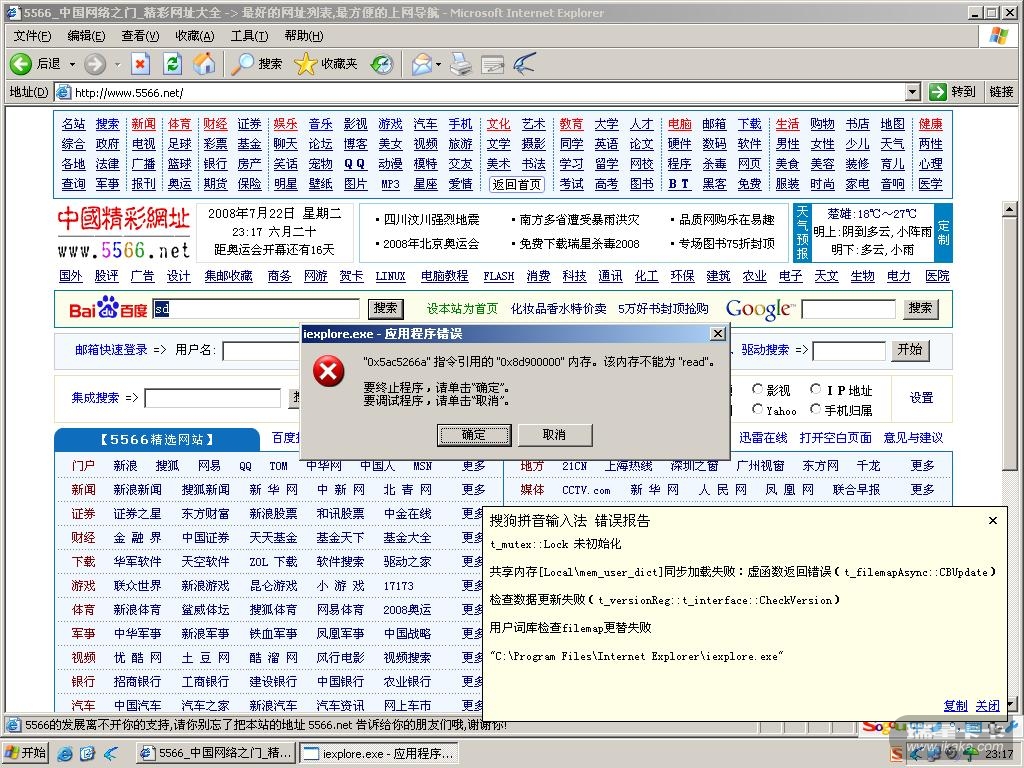Open the 2008年北京奥运会 headline link
1024x768 pixels.
coord(431,244)
